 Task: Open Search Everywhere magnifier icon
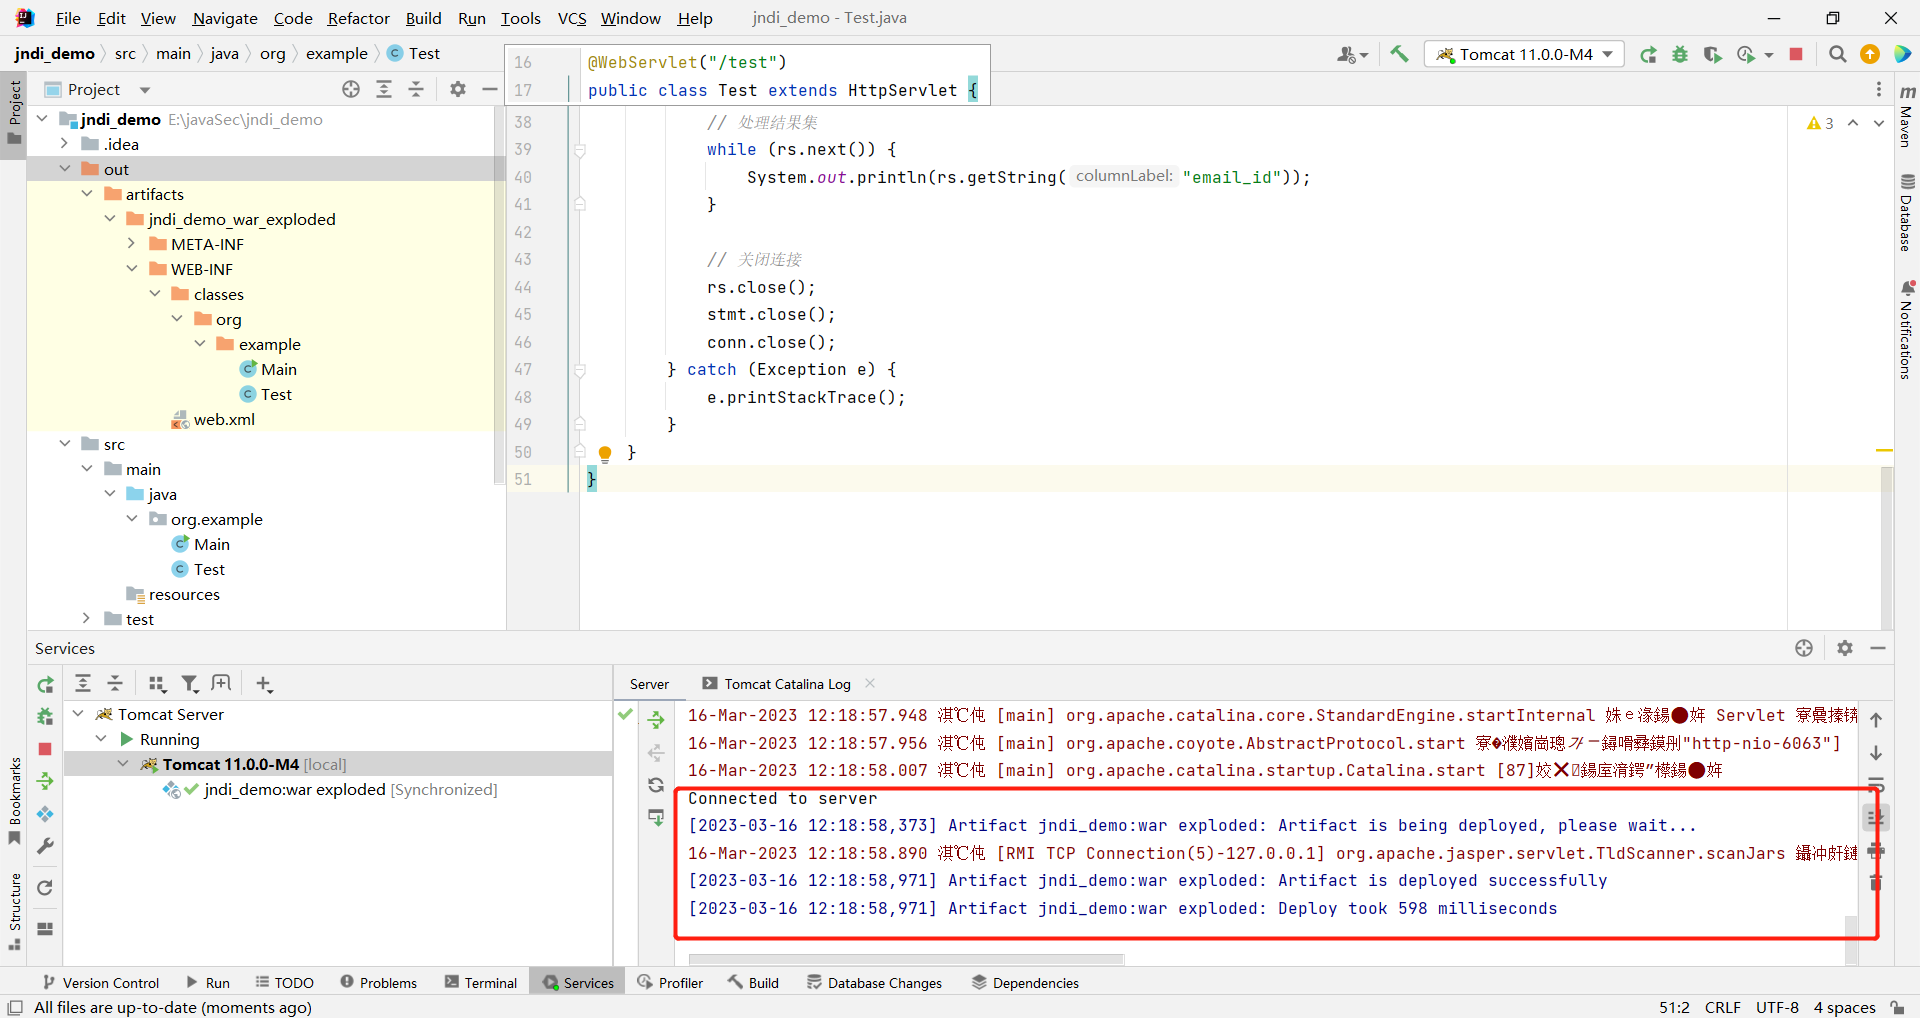point(1837,54)
